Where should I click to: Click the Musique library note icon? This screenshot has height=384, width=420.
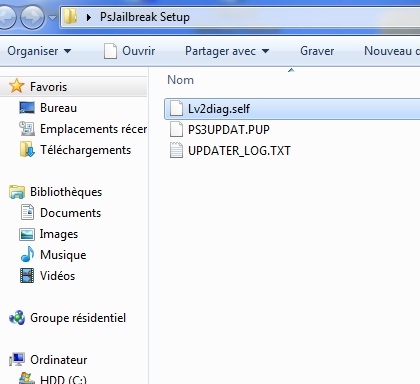click(27, 254)
